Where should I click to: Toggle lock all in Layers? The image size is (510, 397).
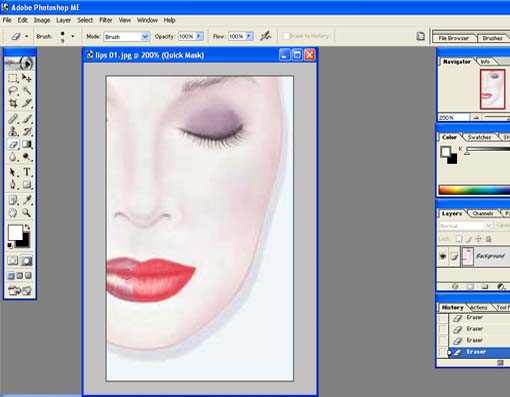pyautogui.click(x=489, y=239)
